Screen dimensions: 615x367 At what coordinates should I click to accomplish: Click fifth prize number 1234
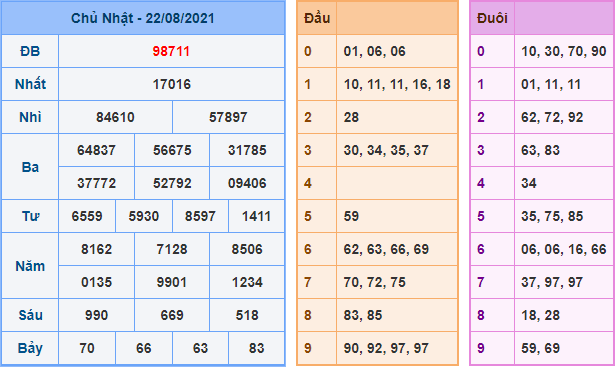pos(247,282)
